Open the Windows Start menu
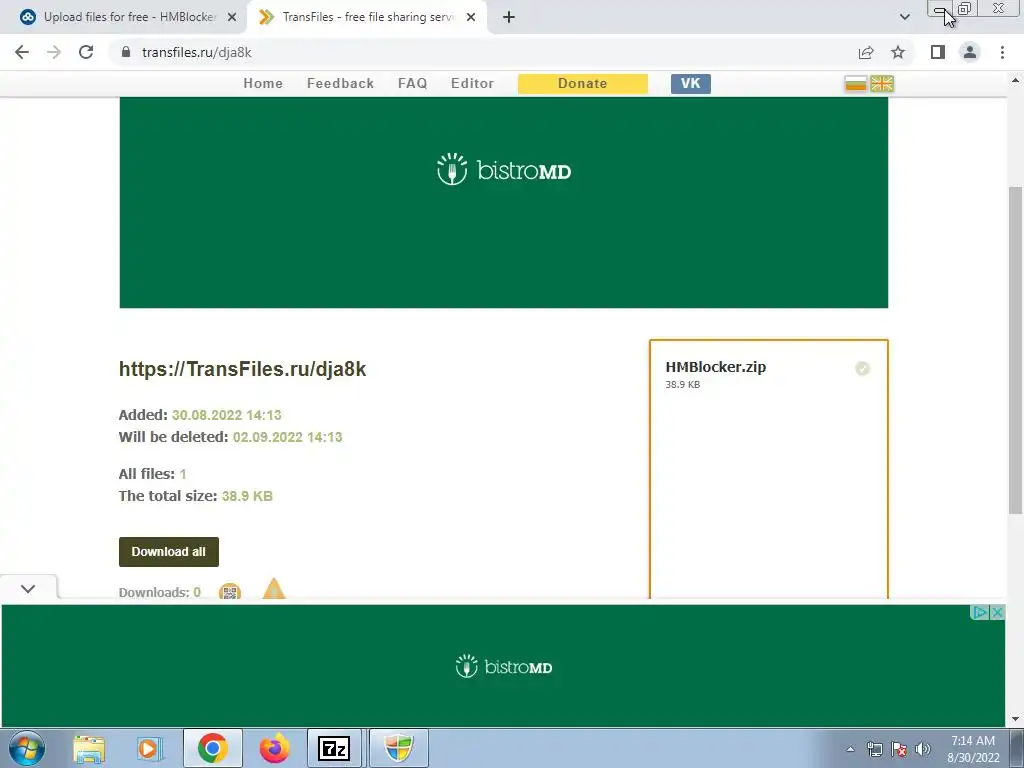The image size is (1024, 768). click(26, 748)
